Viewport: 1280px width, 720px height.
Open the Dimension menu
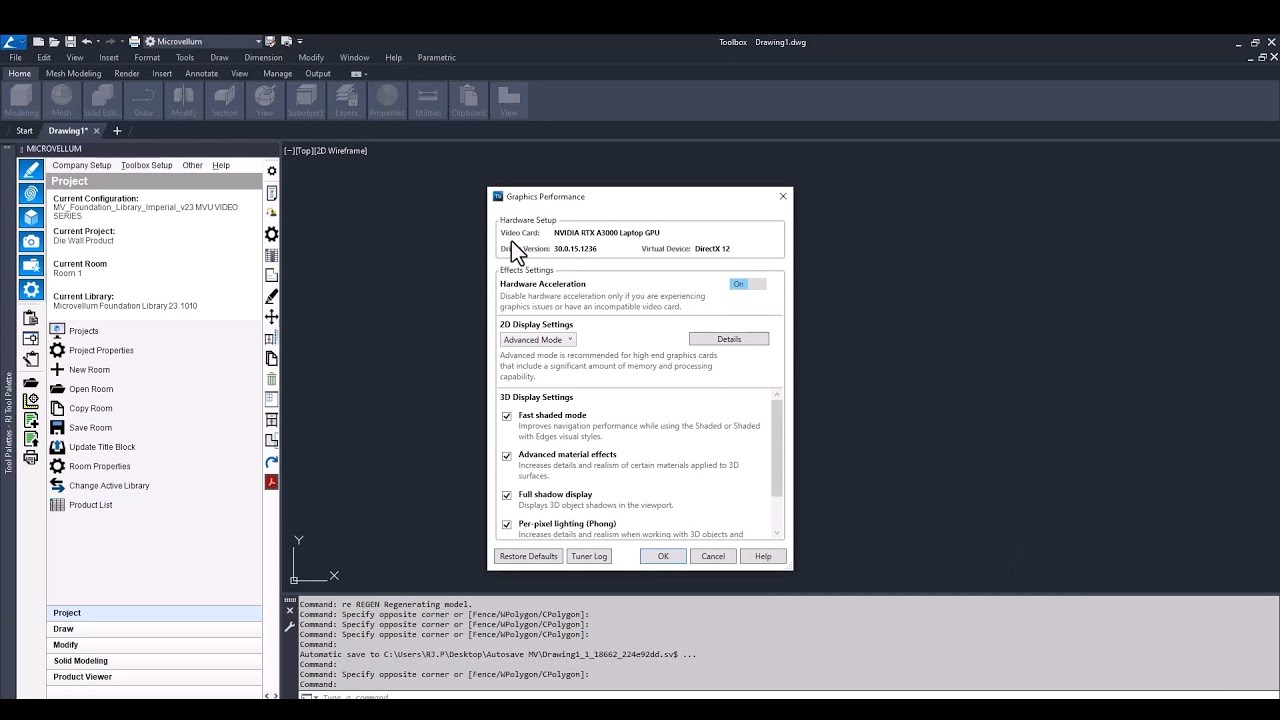(263, 57)
